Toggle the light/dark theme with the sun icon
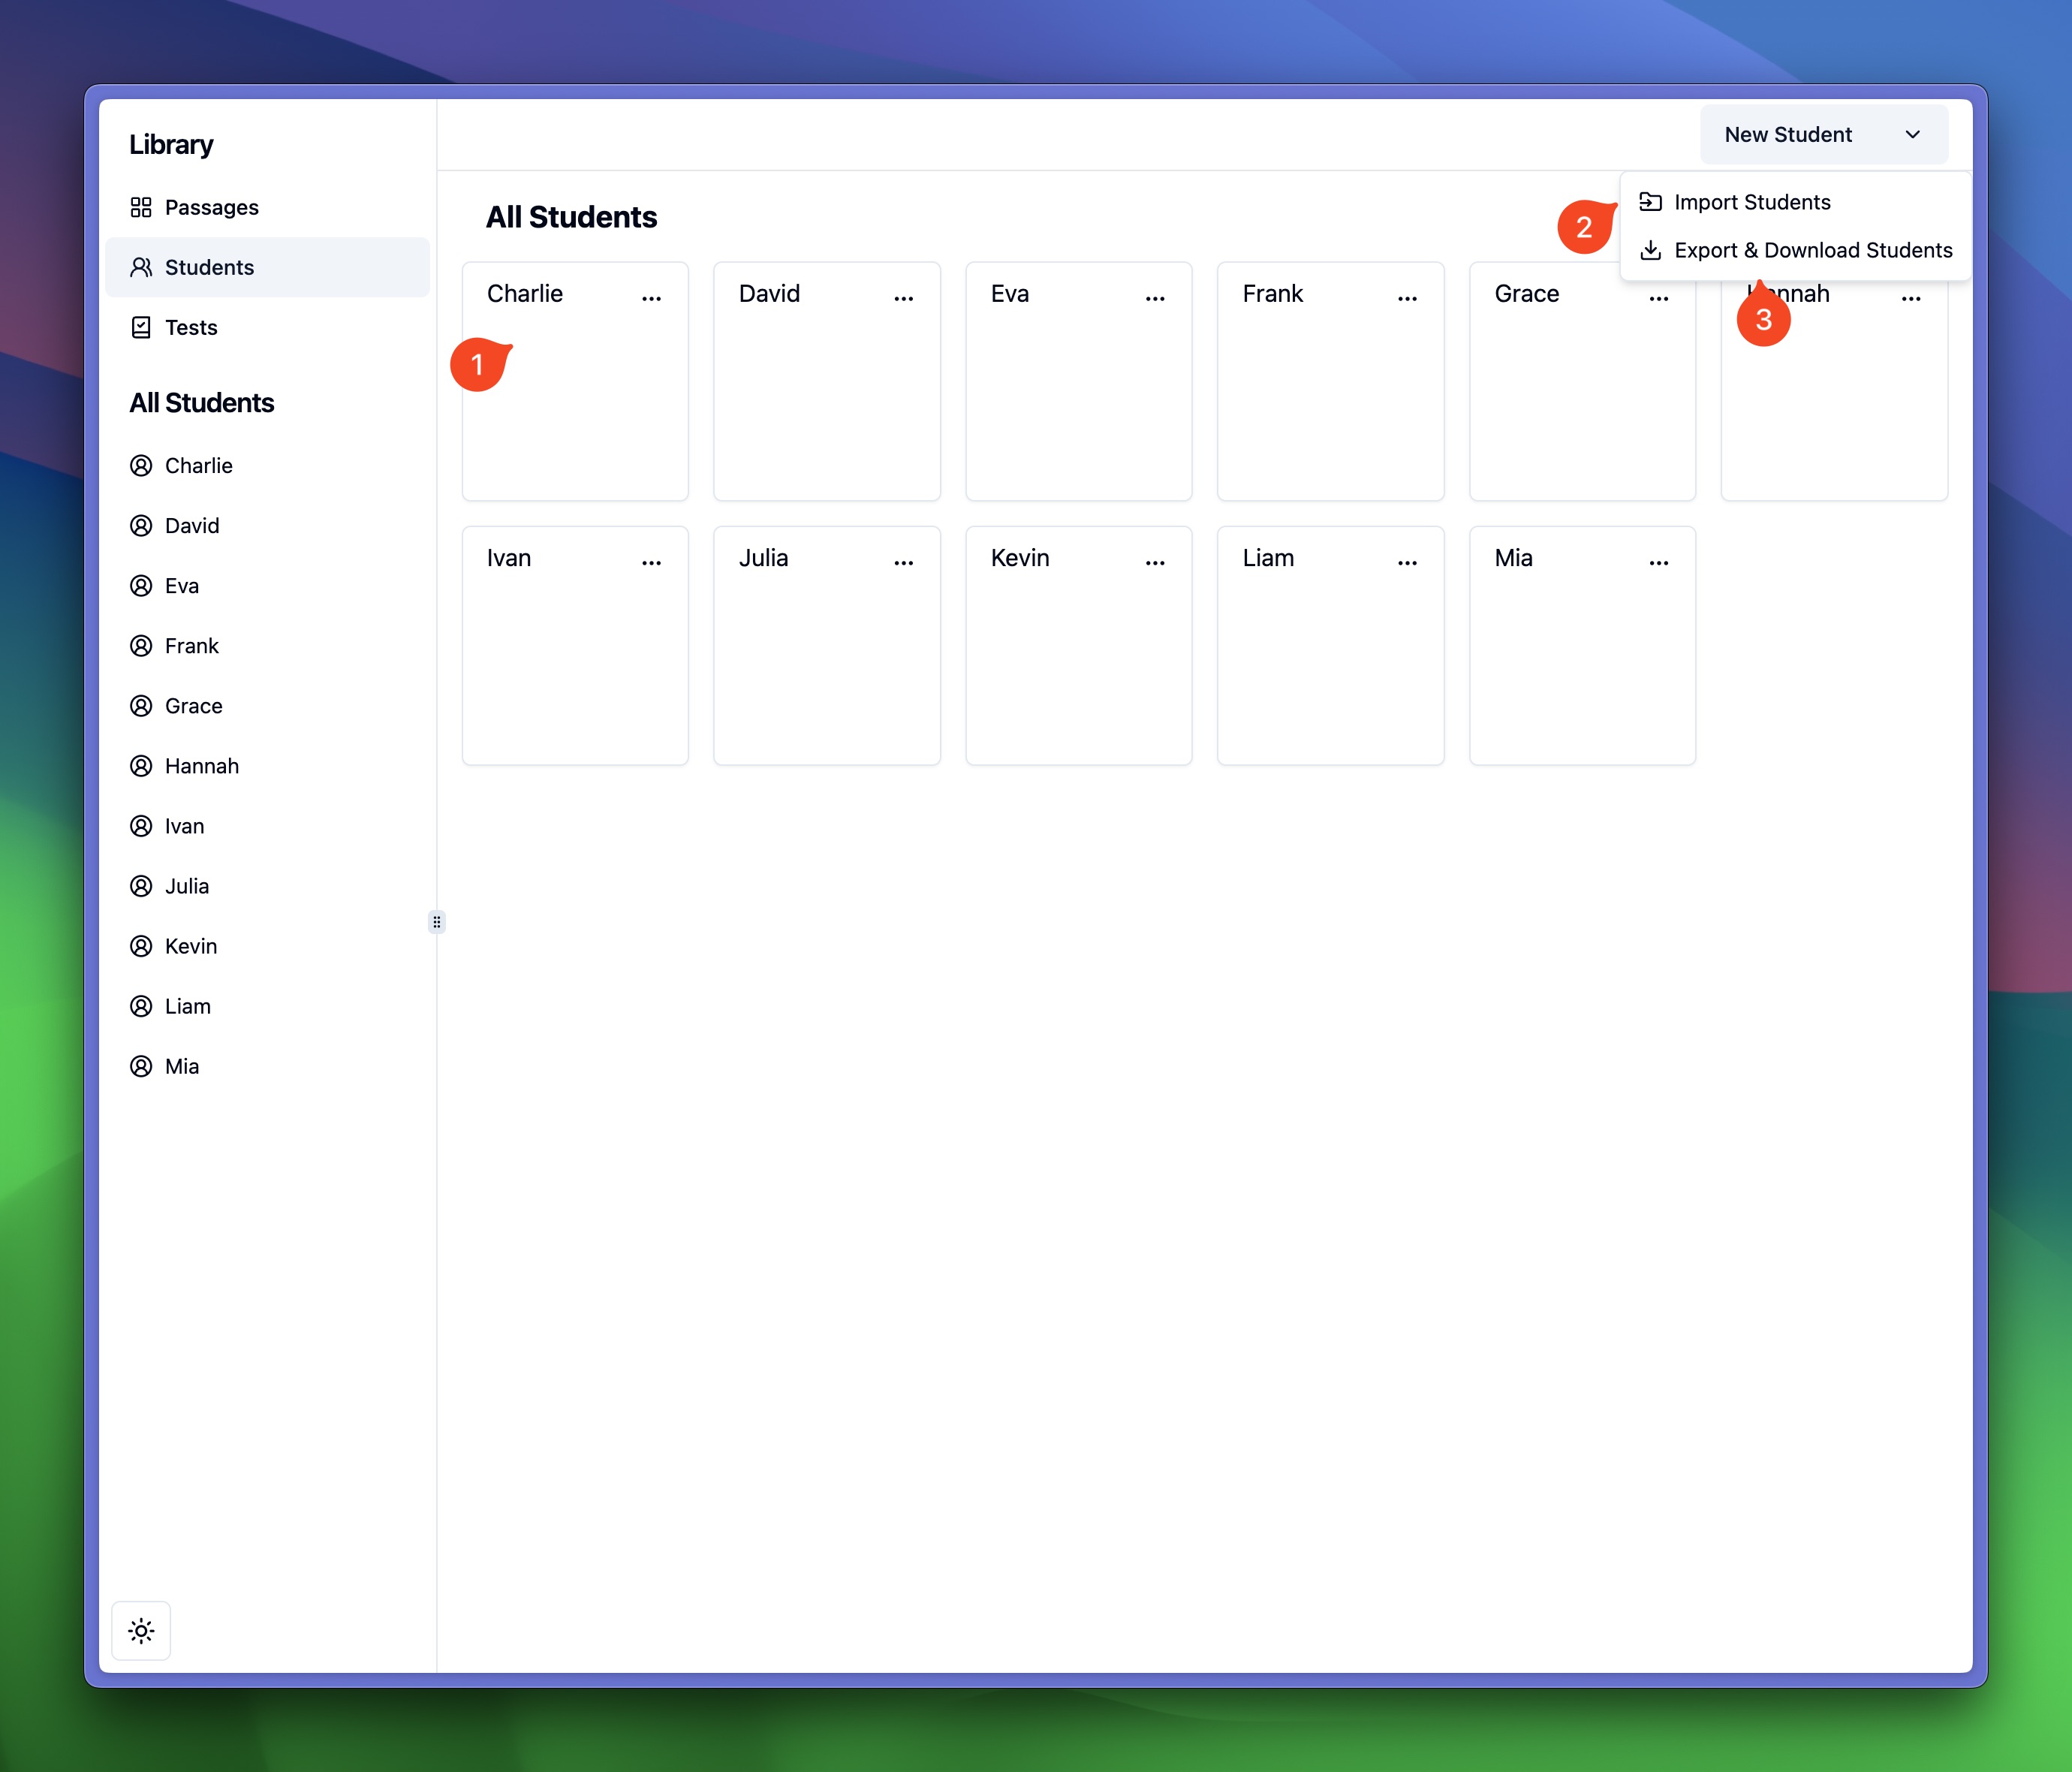 click(x=141, y=1630)
